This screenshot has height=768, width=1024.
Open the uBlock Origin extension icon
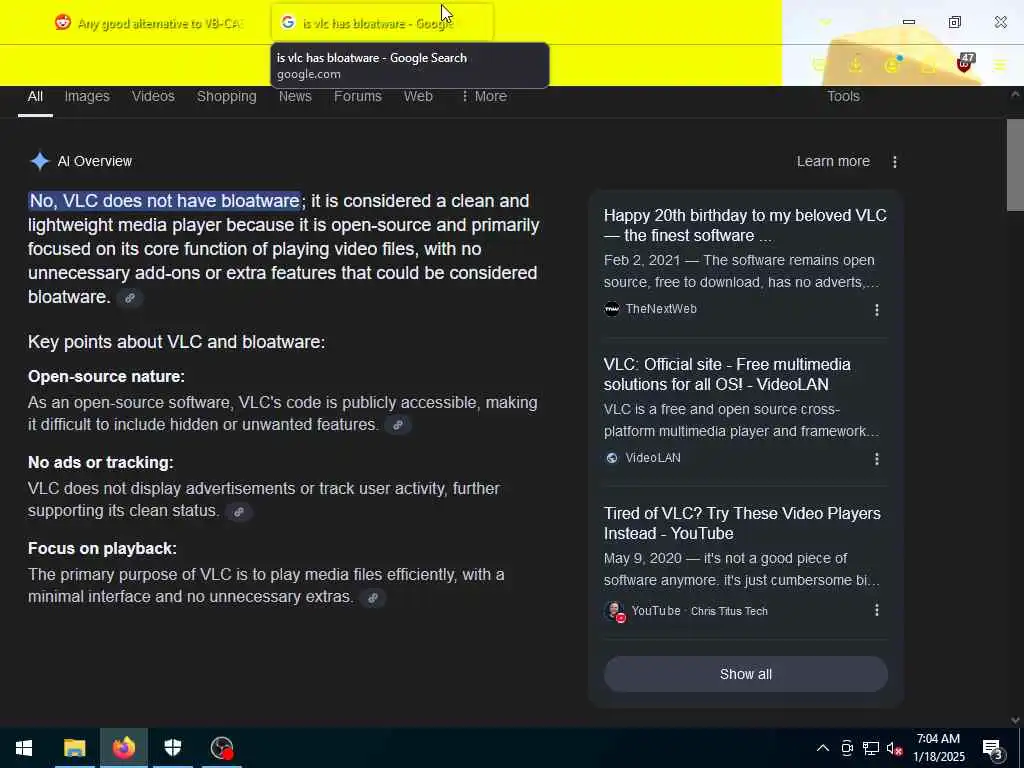point(964,64)
